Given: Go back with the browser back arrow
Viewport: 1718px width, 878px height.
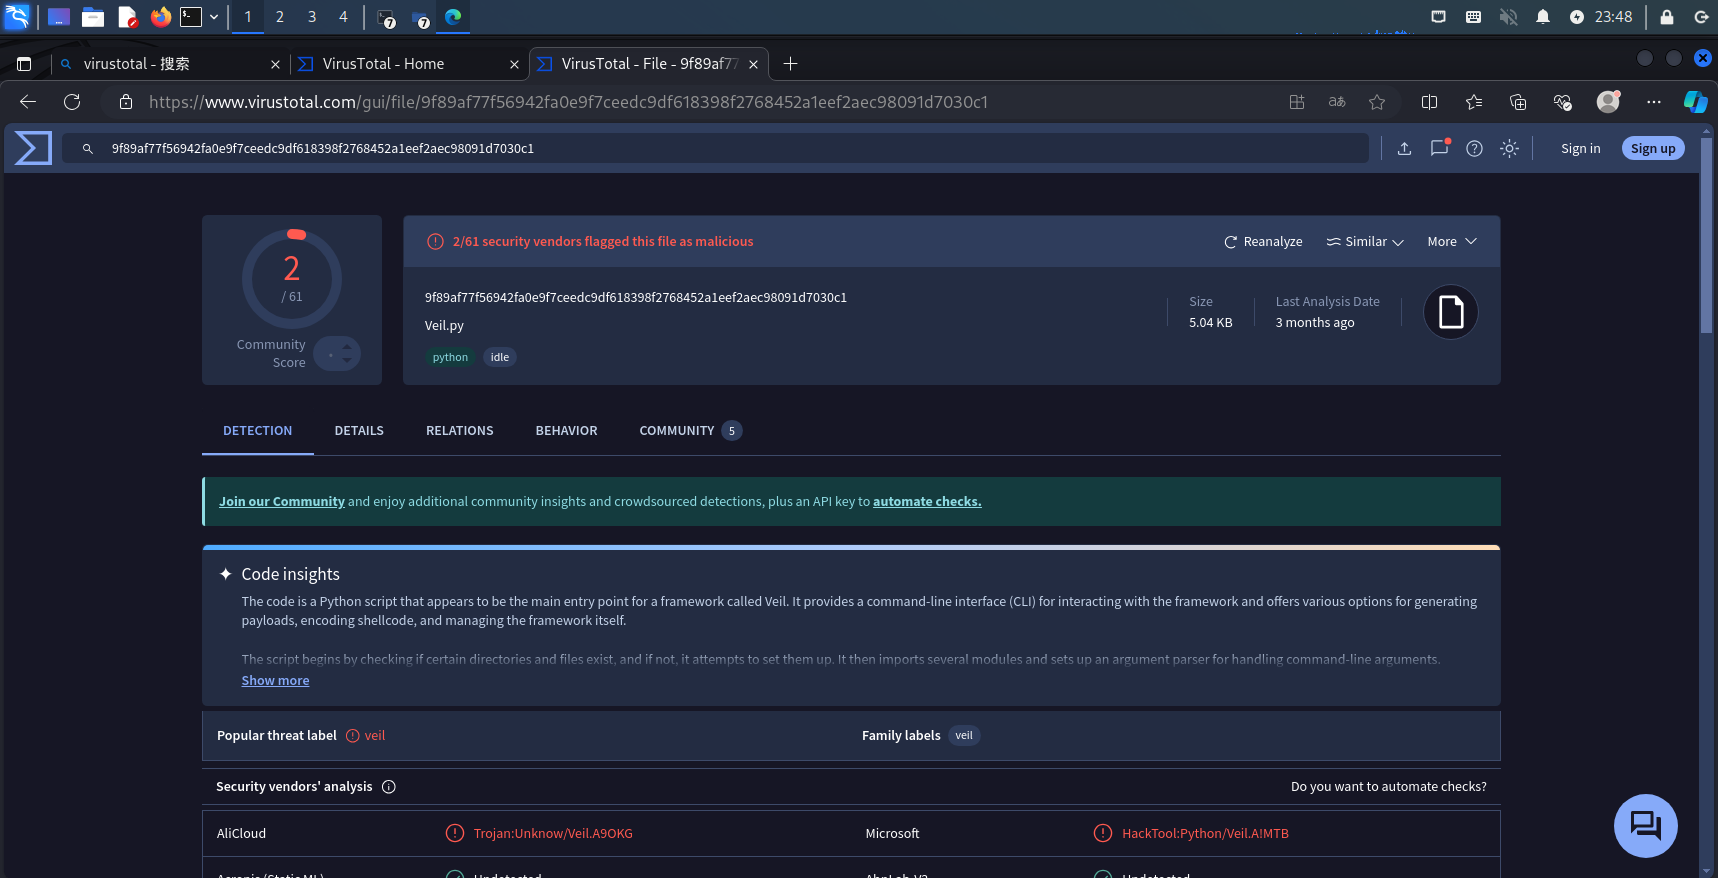Looking at the screenshot, I should (28, 102).
